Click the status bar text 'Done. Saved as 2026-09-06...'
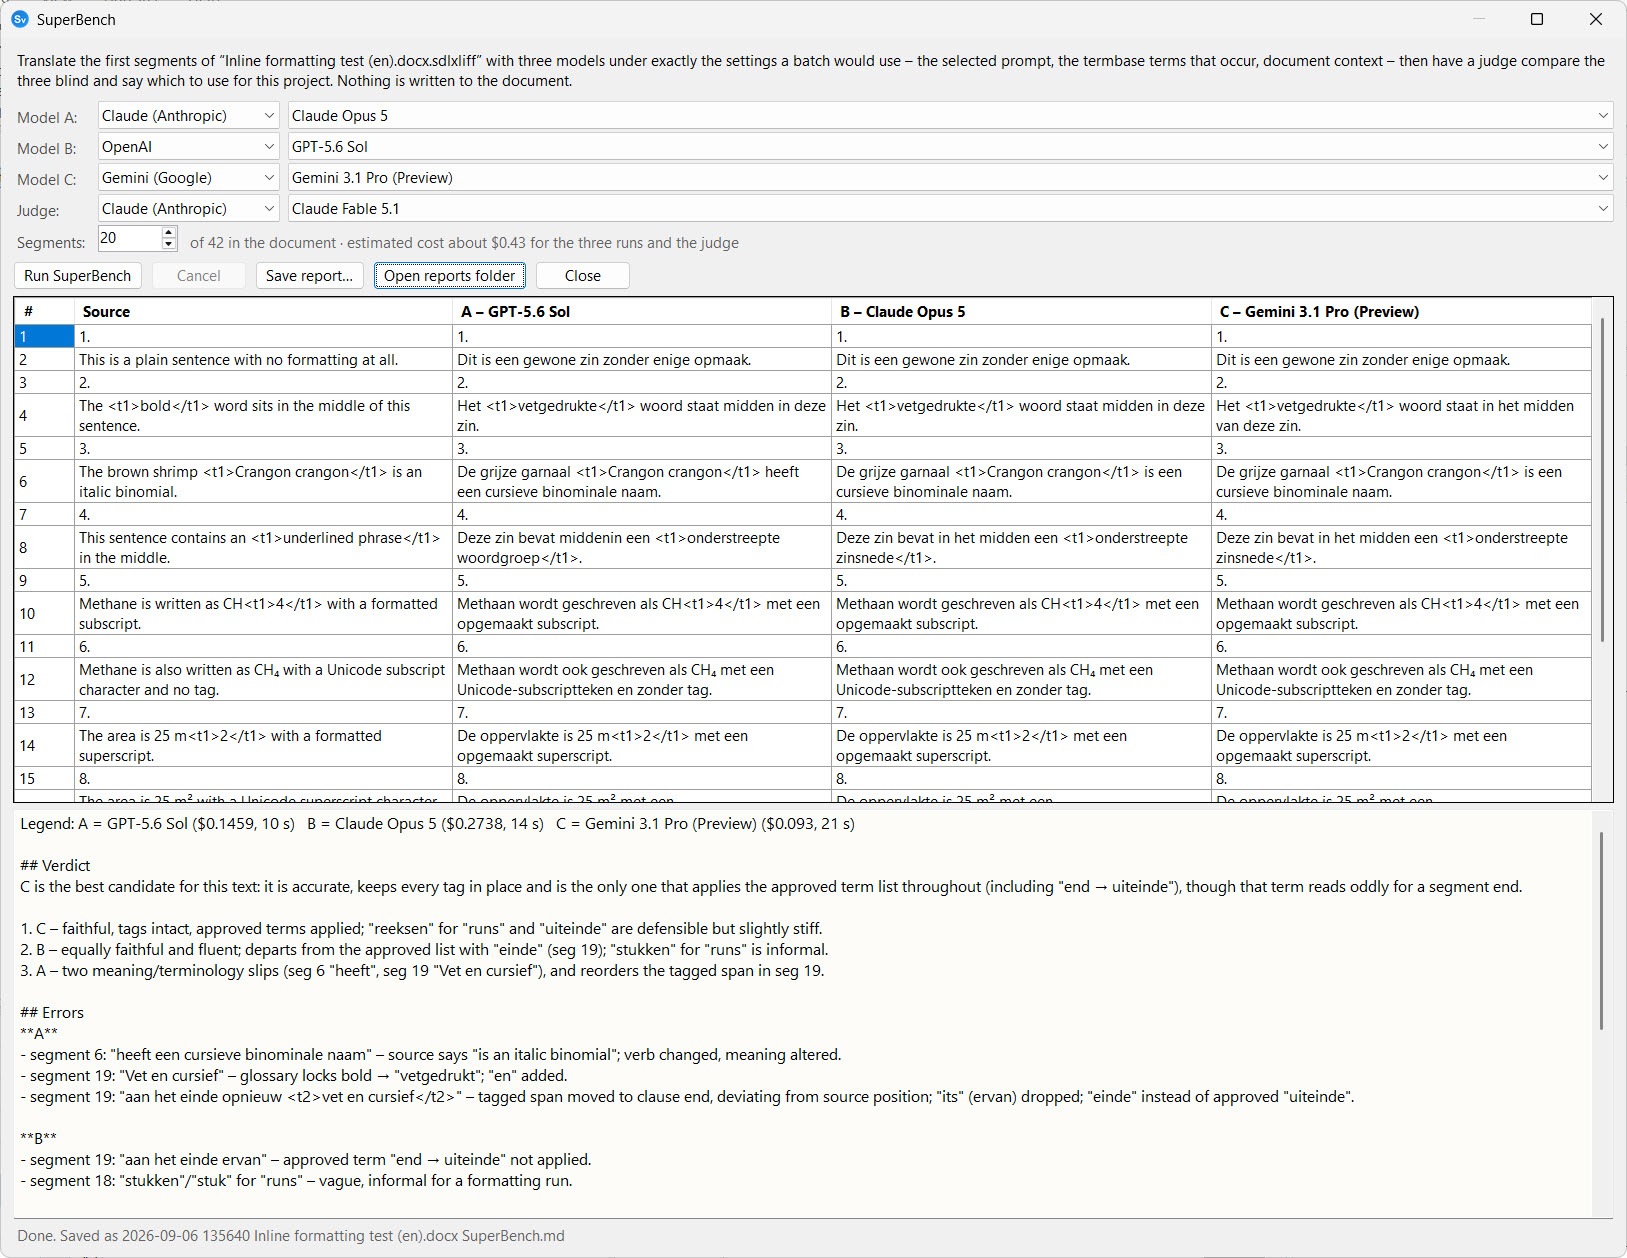 [x=290, y=1236]
